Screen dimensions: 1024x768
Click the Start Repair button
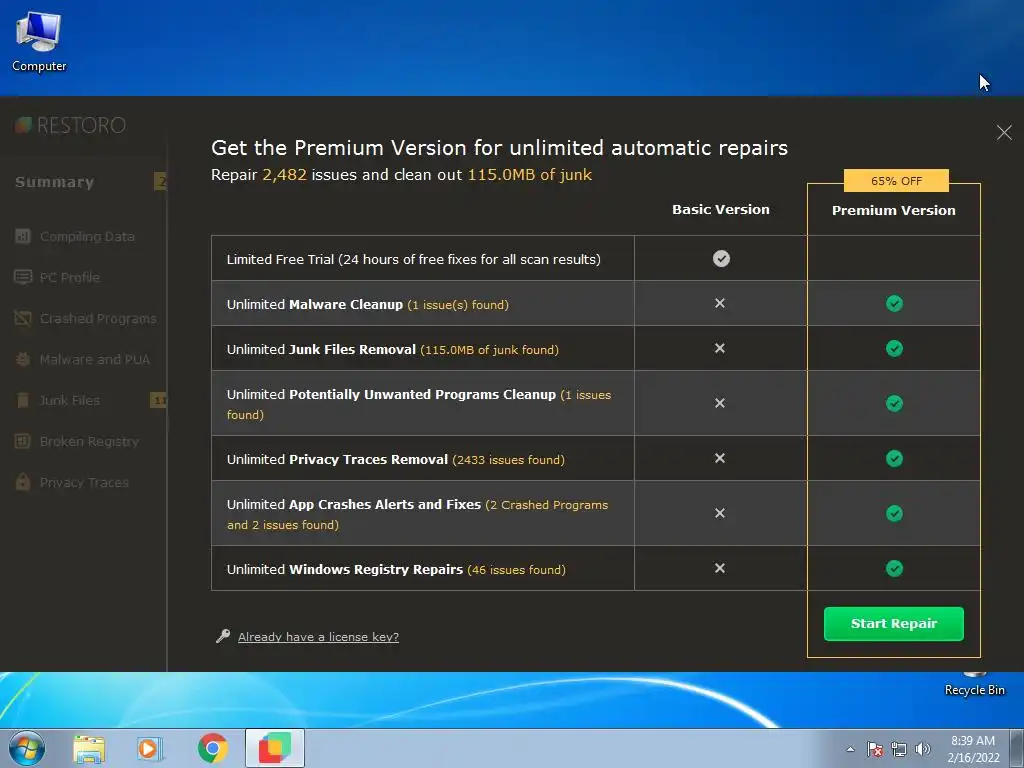(893, 624)
